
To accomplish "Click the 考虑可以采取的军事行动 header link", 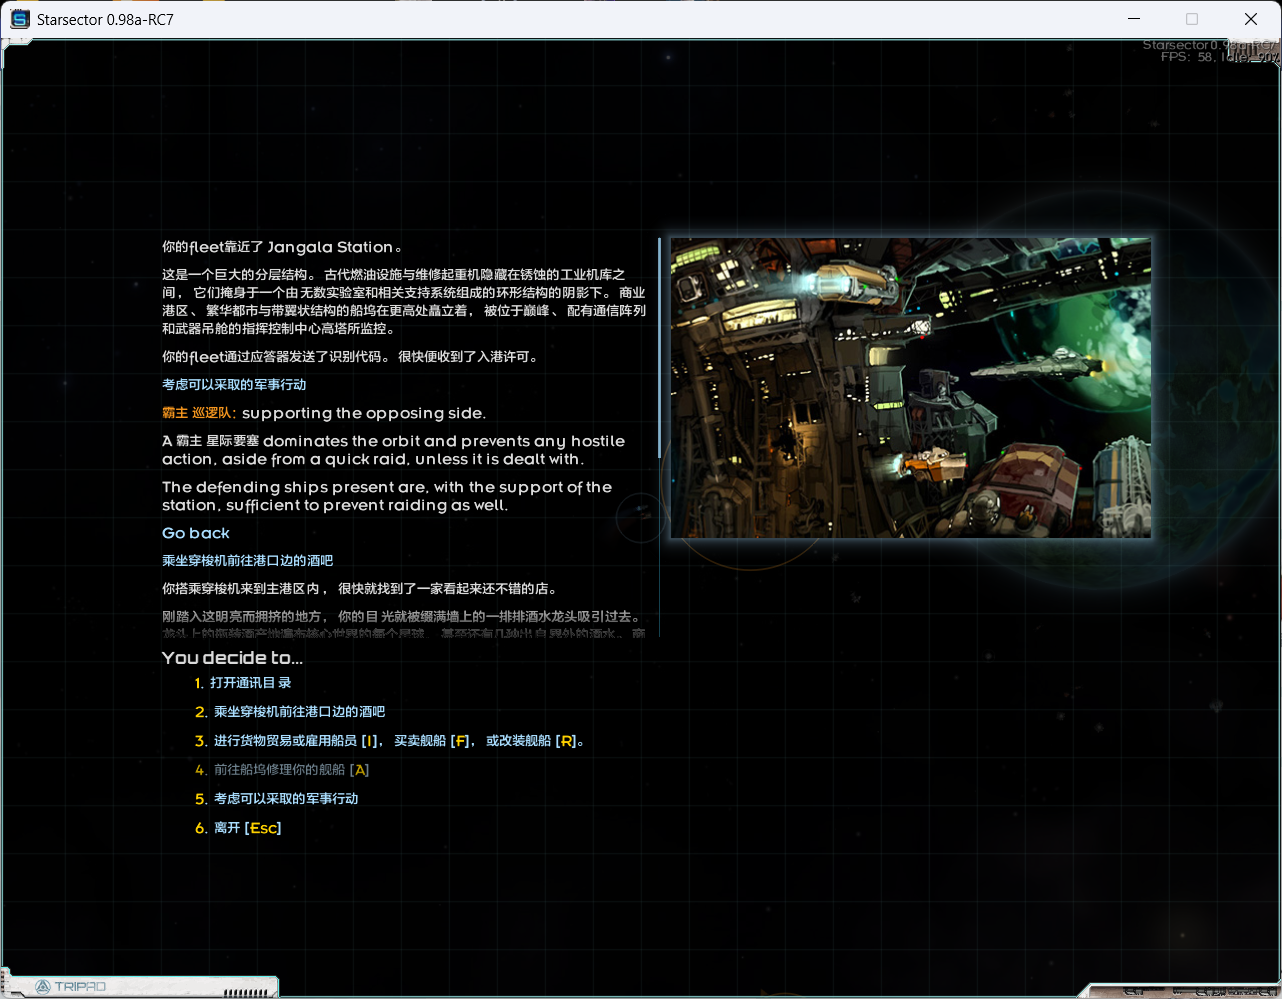I will point(234,384).
